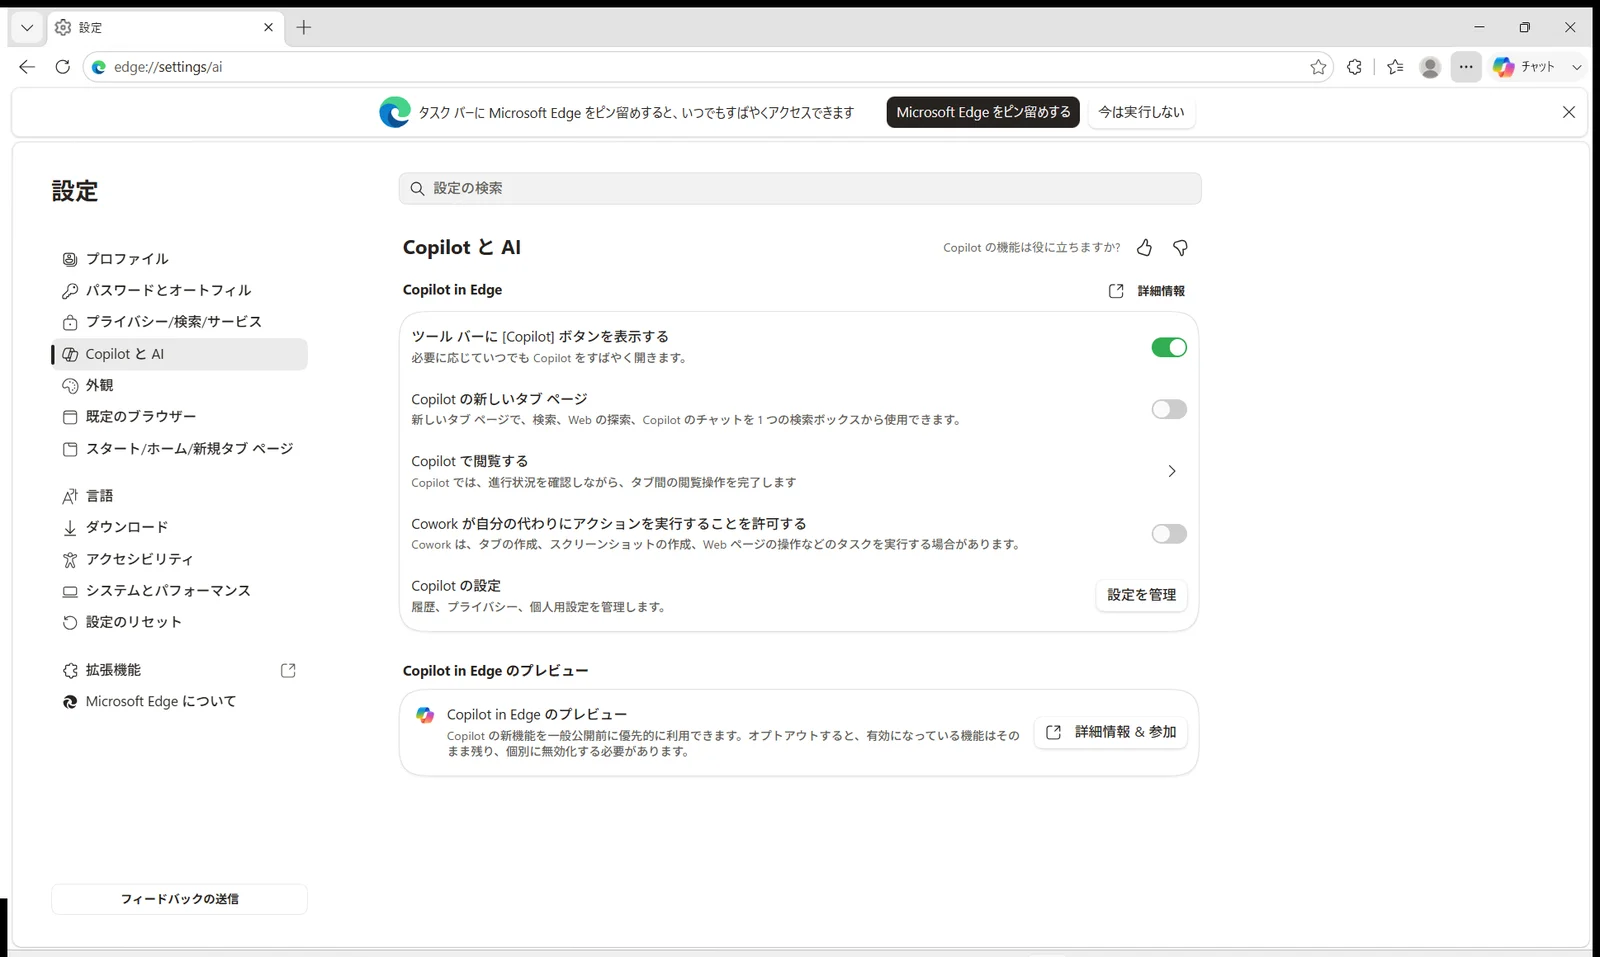Select Copilot と AI in sidebar
This screenshot has width=1600, height=957.
click(x=180, y=354)
